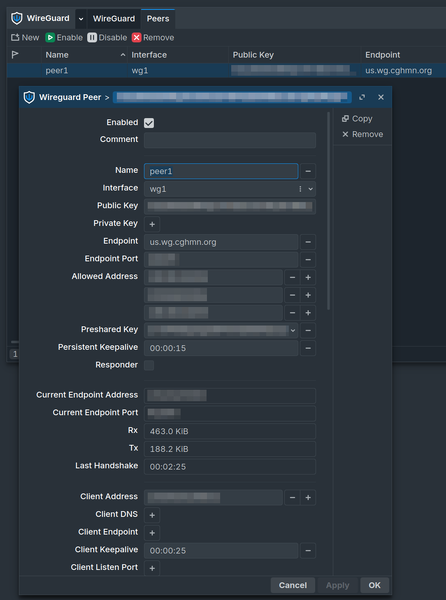The image size is (446, 600).
Task: Create a New peer entry
Action: coord(25,38)
